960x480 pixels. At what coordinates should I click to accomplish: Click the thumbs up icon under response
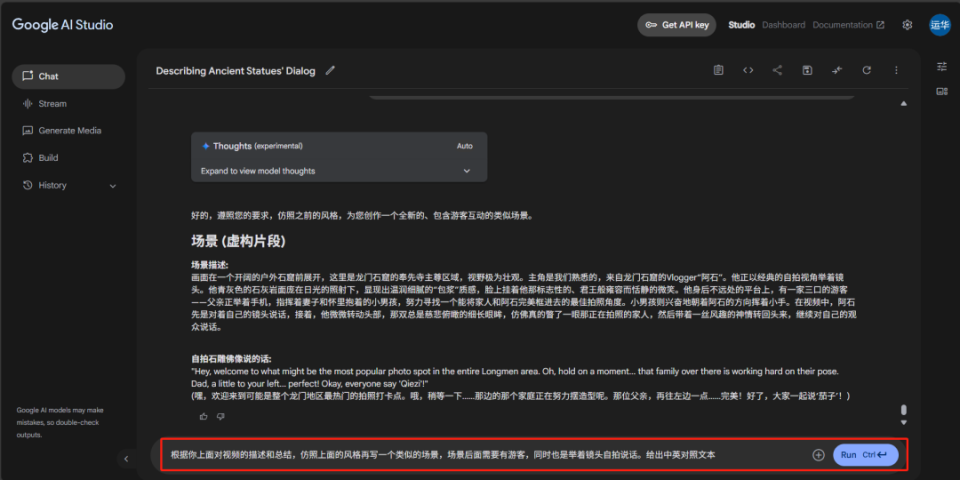204,416
